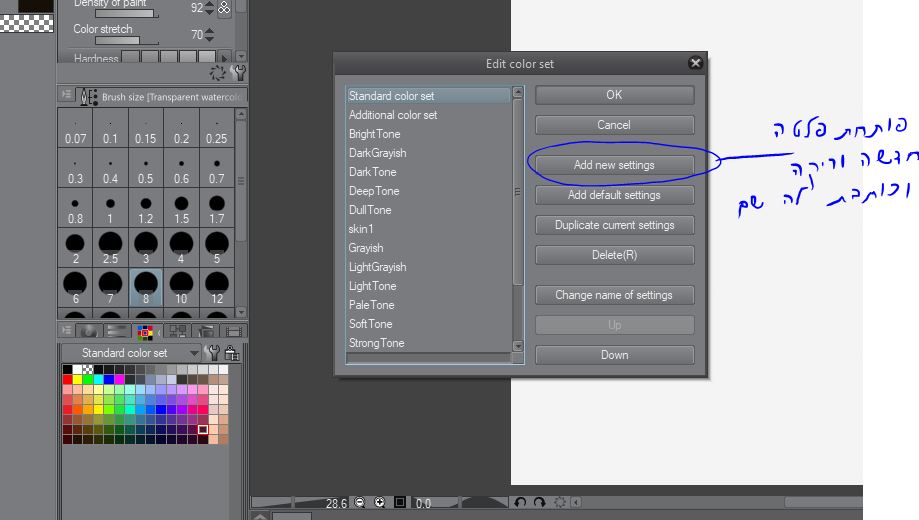The image size is (919, 520).
Task: Rotate canvas left with counterclockwise arrow
Action: click(520, 502)
